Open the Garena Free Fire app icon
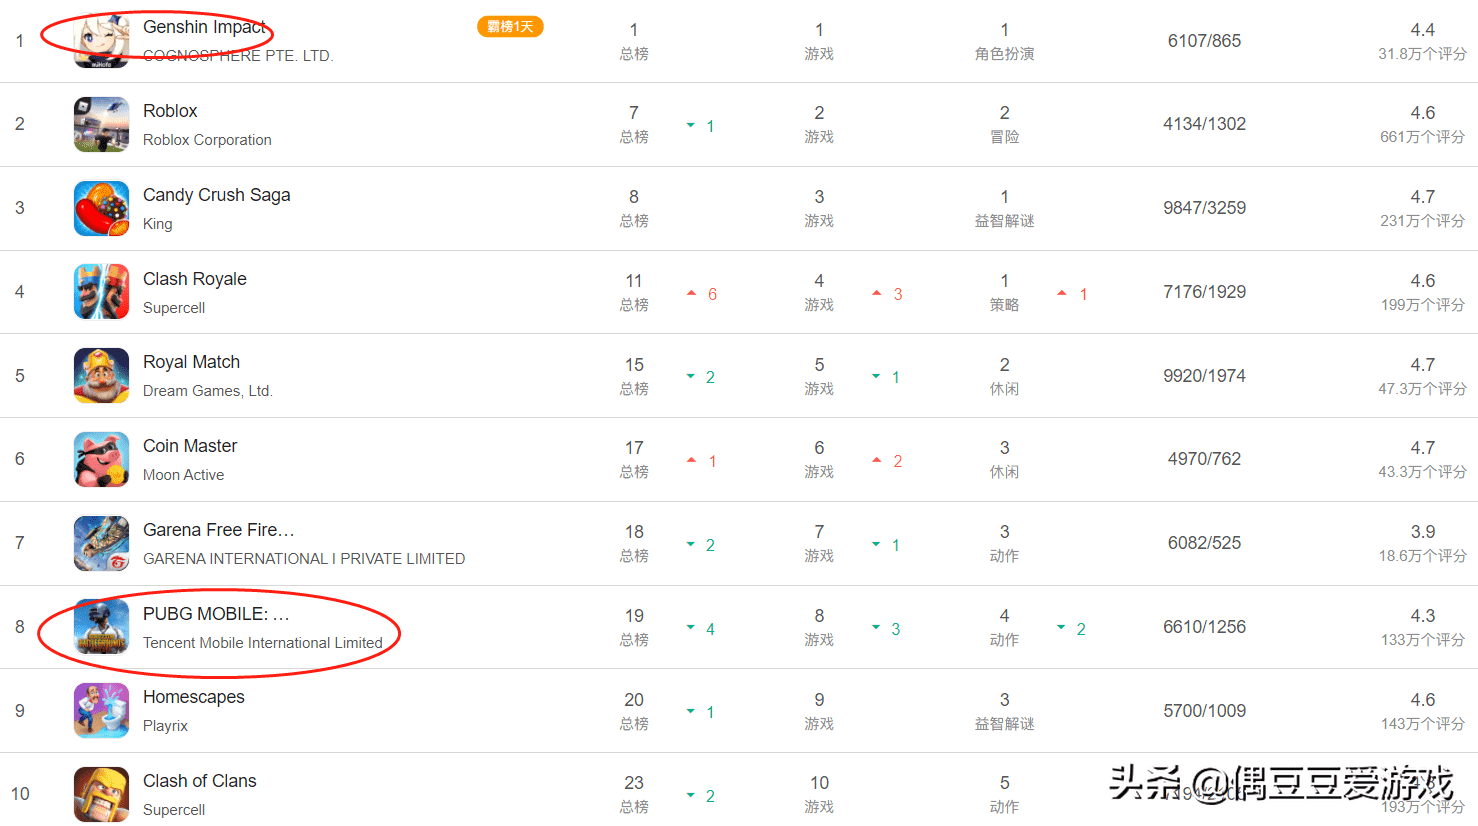 coord(101,543)
